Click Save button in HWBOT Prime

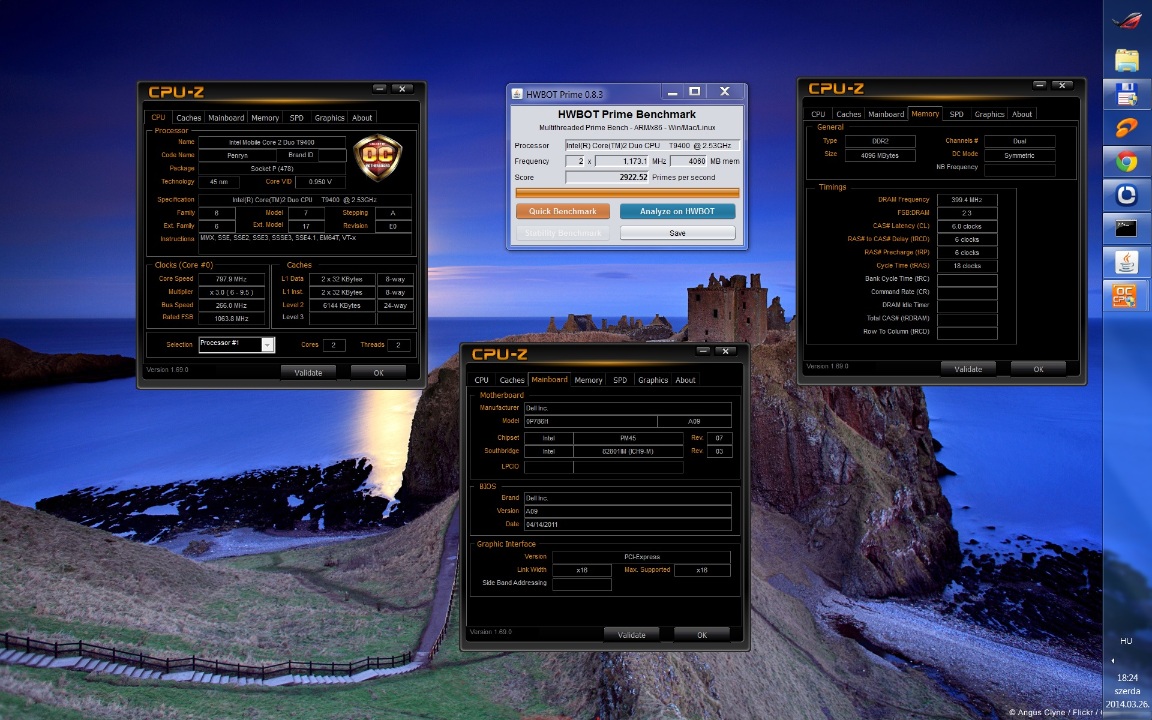[x=677, y=233]
